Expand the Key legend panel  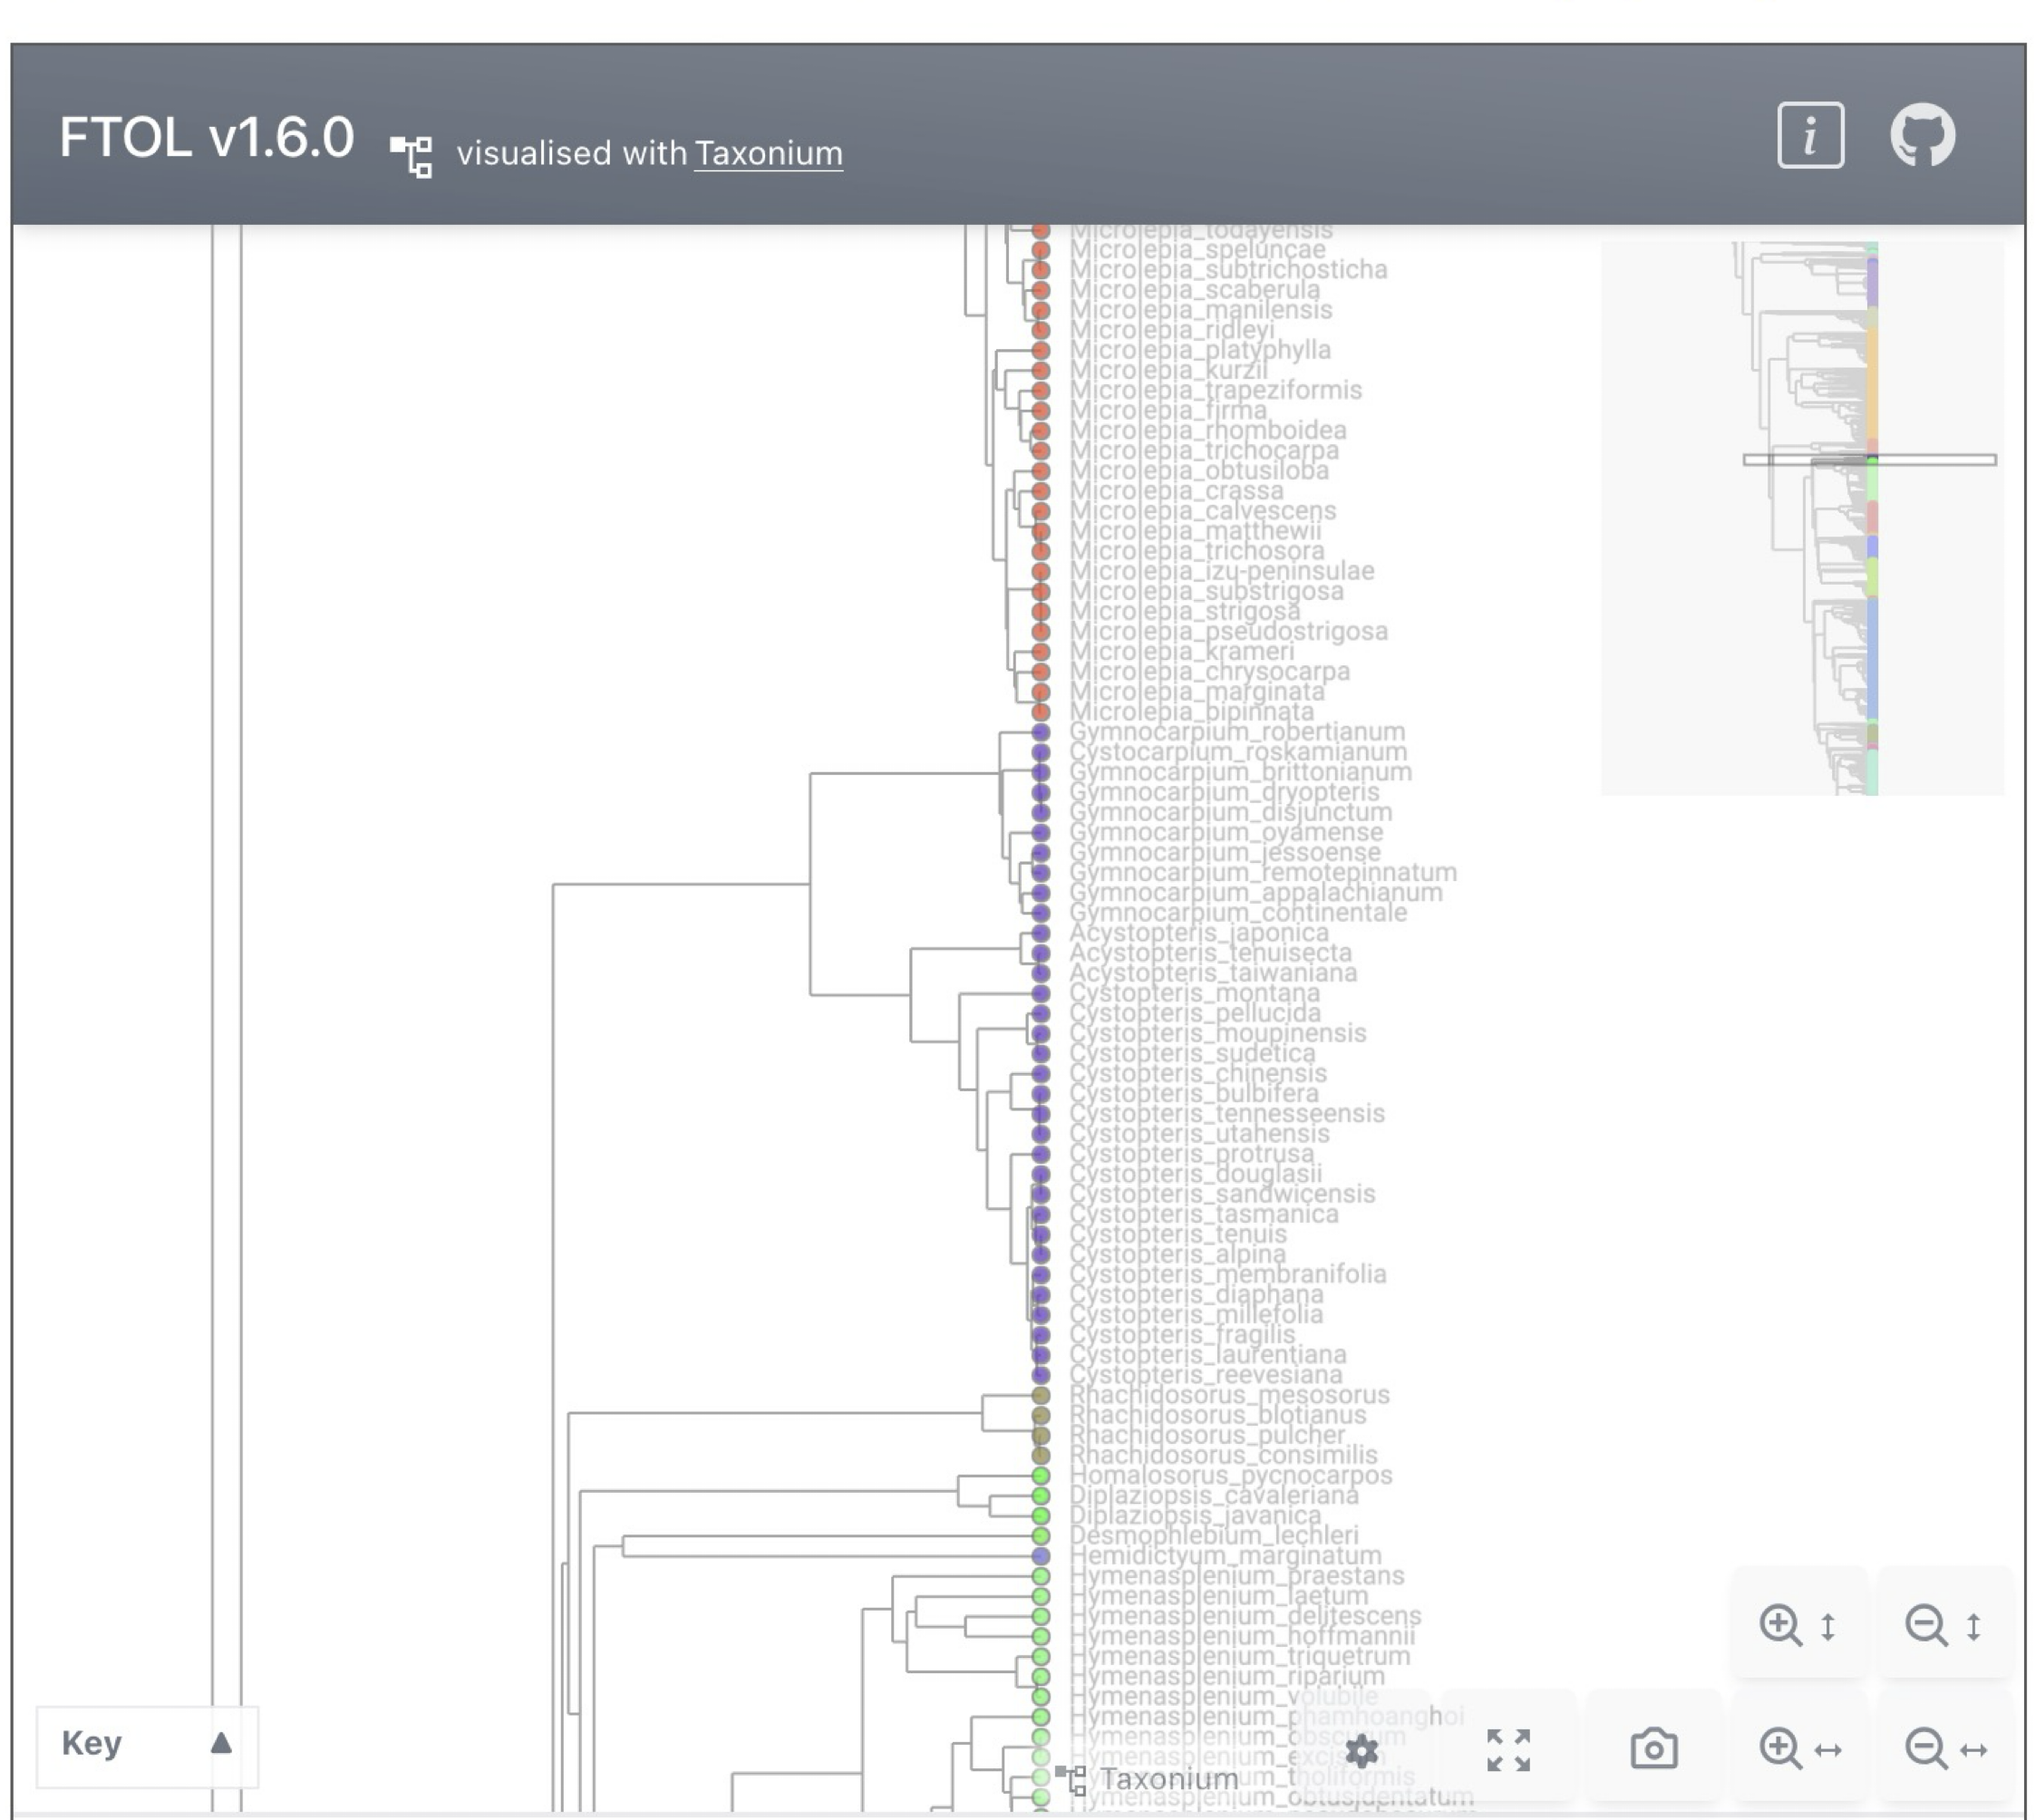coord(92,1743)
